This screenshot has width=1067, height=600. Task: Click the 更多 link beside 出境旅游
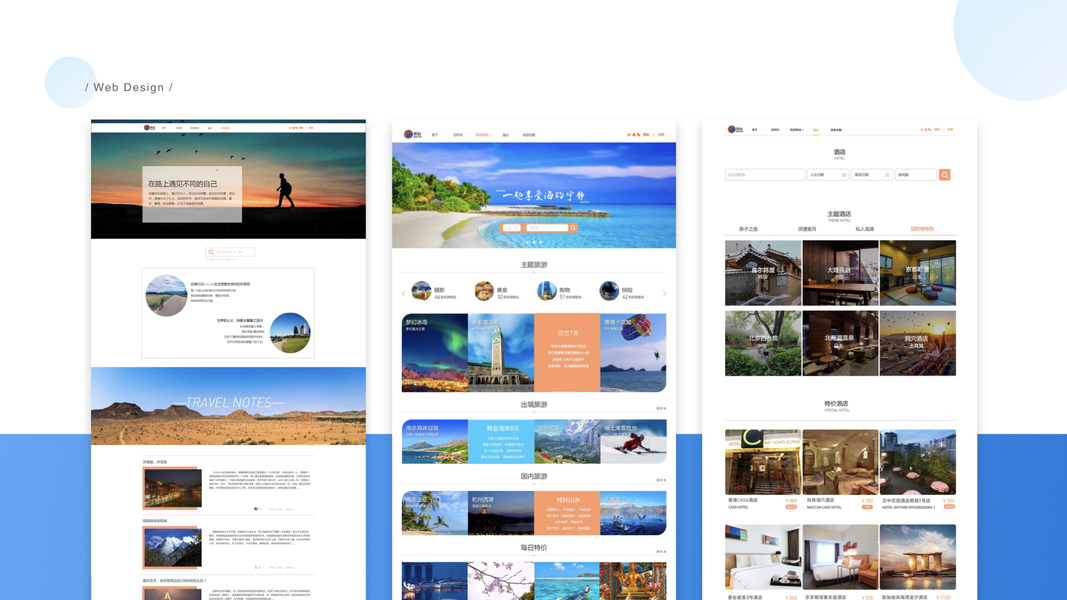point(660,408)
